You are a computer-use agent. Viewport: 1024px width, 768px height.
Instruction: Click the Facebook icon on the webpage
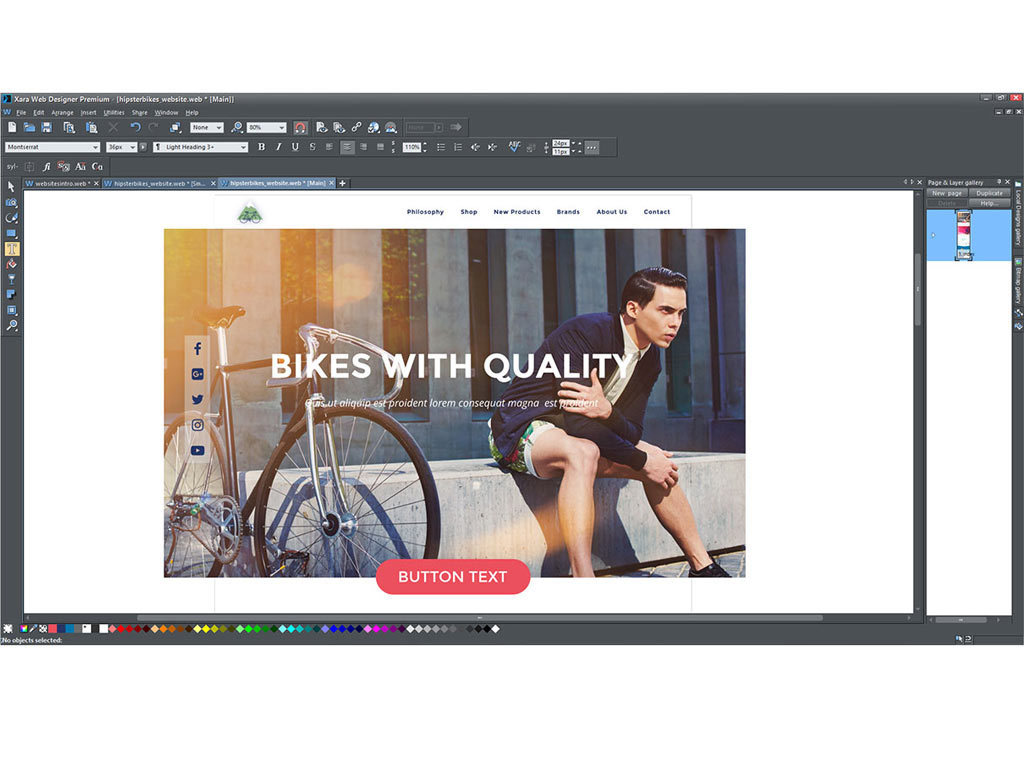pos(197,349)
